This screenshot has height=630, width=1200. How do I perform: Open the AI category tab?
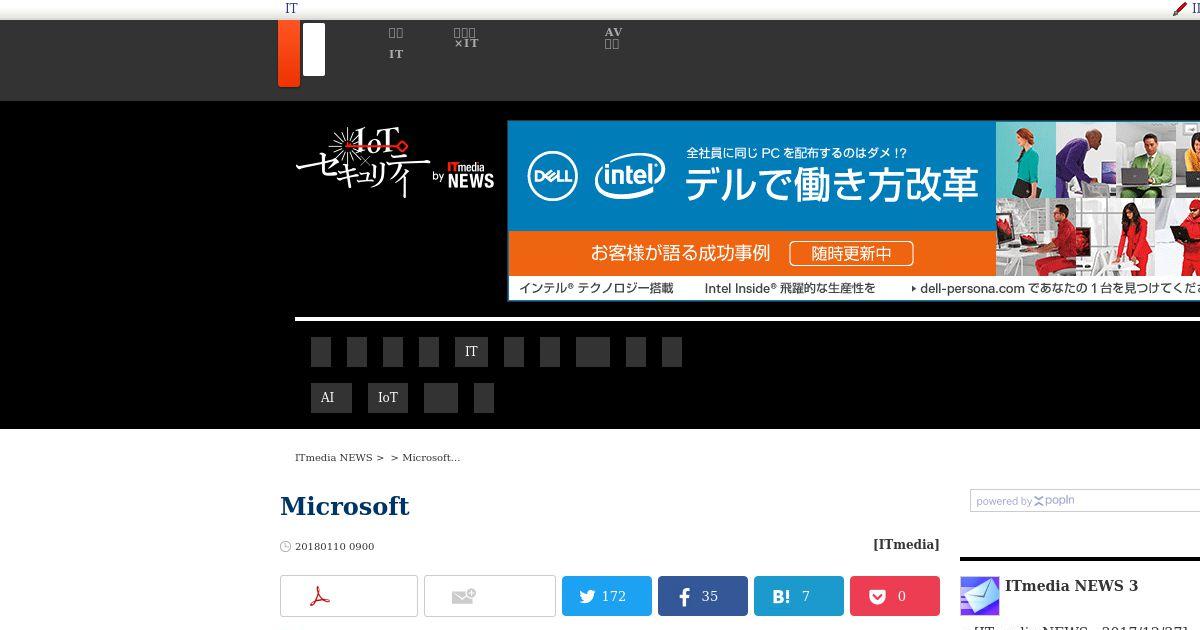click(x=331, y=398)
